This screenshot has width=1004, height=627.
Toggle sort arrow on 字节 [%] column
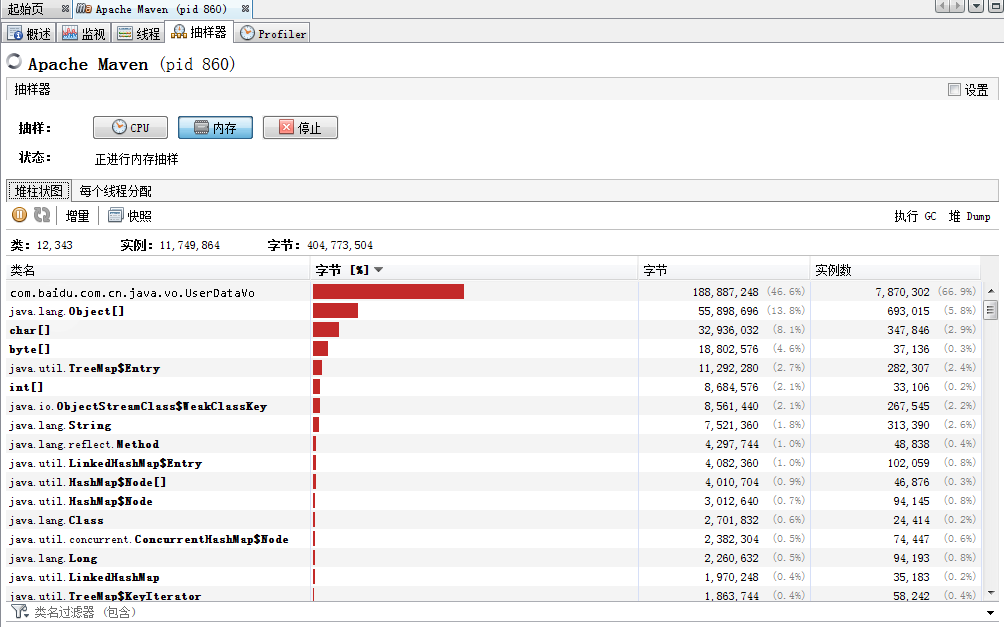click(378, 270)
